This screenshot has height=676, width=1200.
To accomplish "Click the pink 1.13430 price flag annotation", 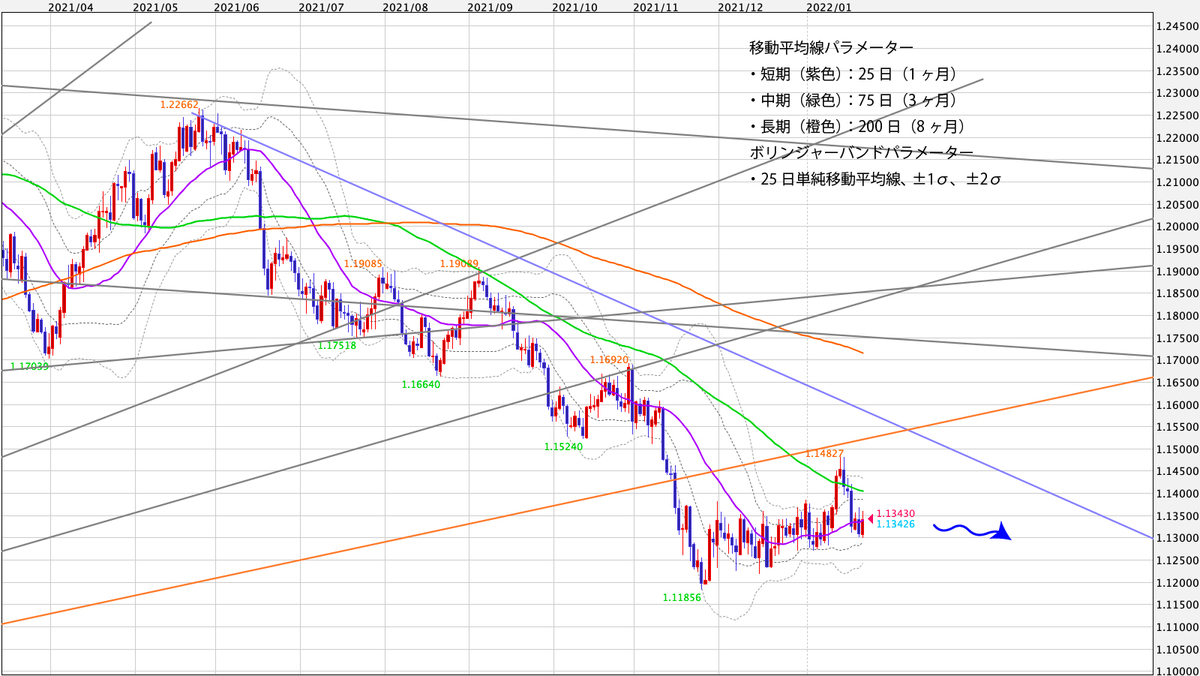I will click(898, 511).
